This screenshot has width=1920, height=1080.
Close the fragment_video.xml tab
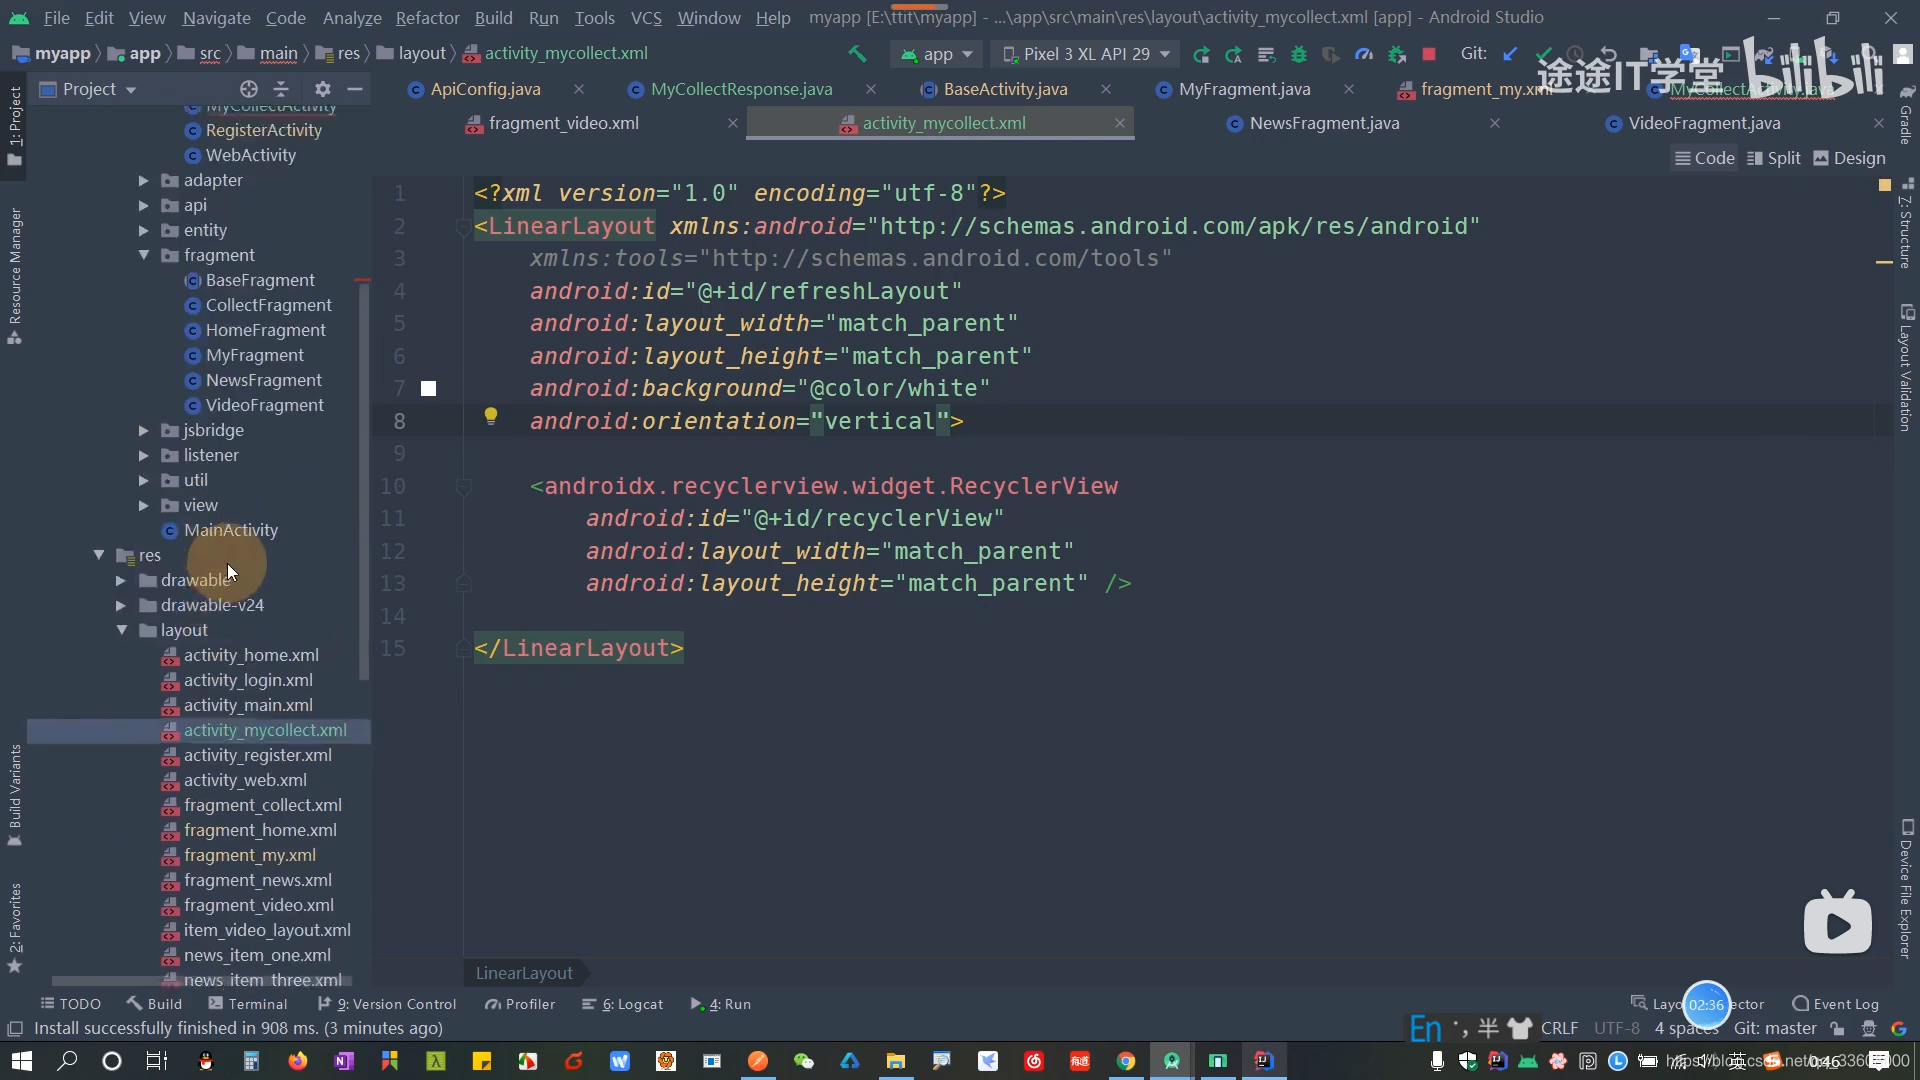pyautogui.click(x=733, y=123)
